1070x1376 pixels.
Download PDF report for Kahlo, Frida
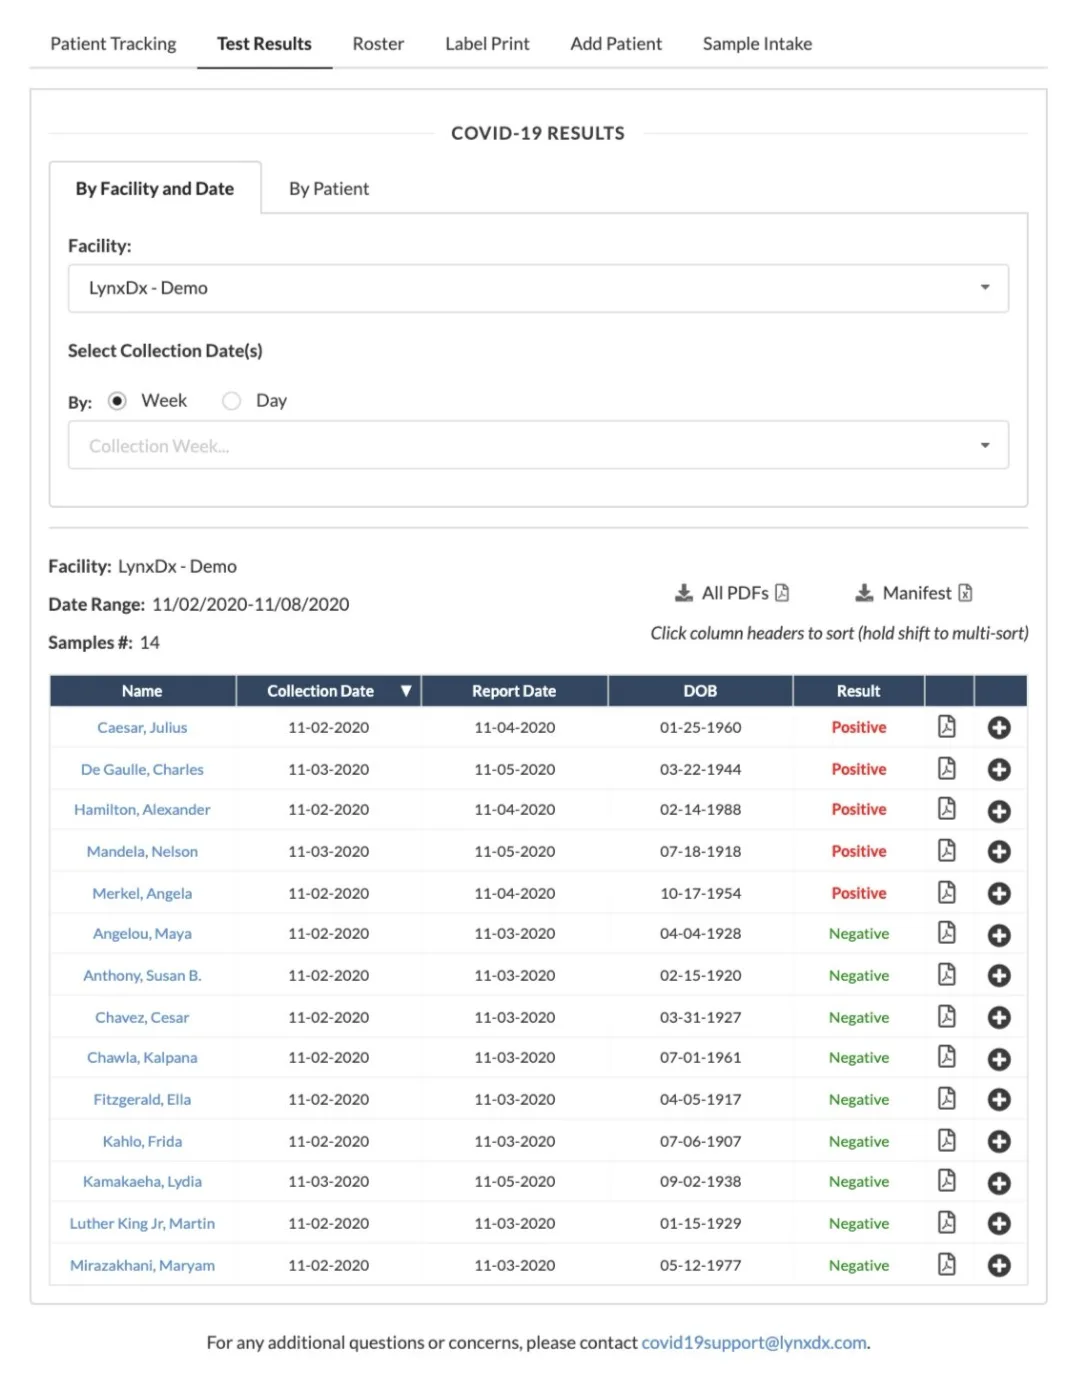[946, 1140]
